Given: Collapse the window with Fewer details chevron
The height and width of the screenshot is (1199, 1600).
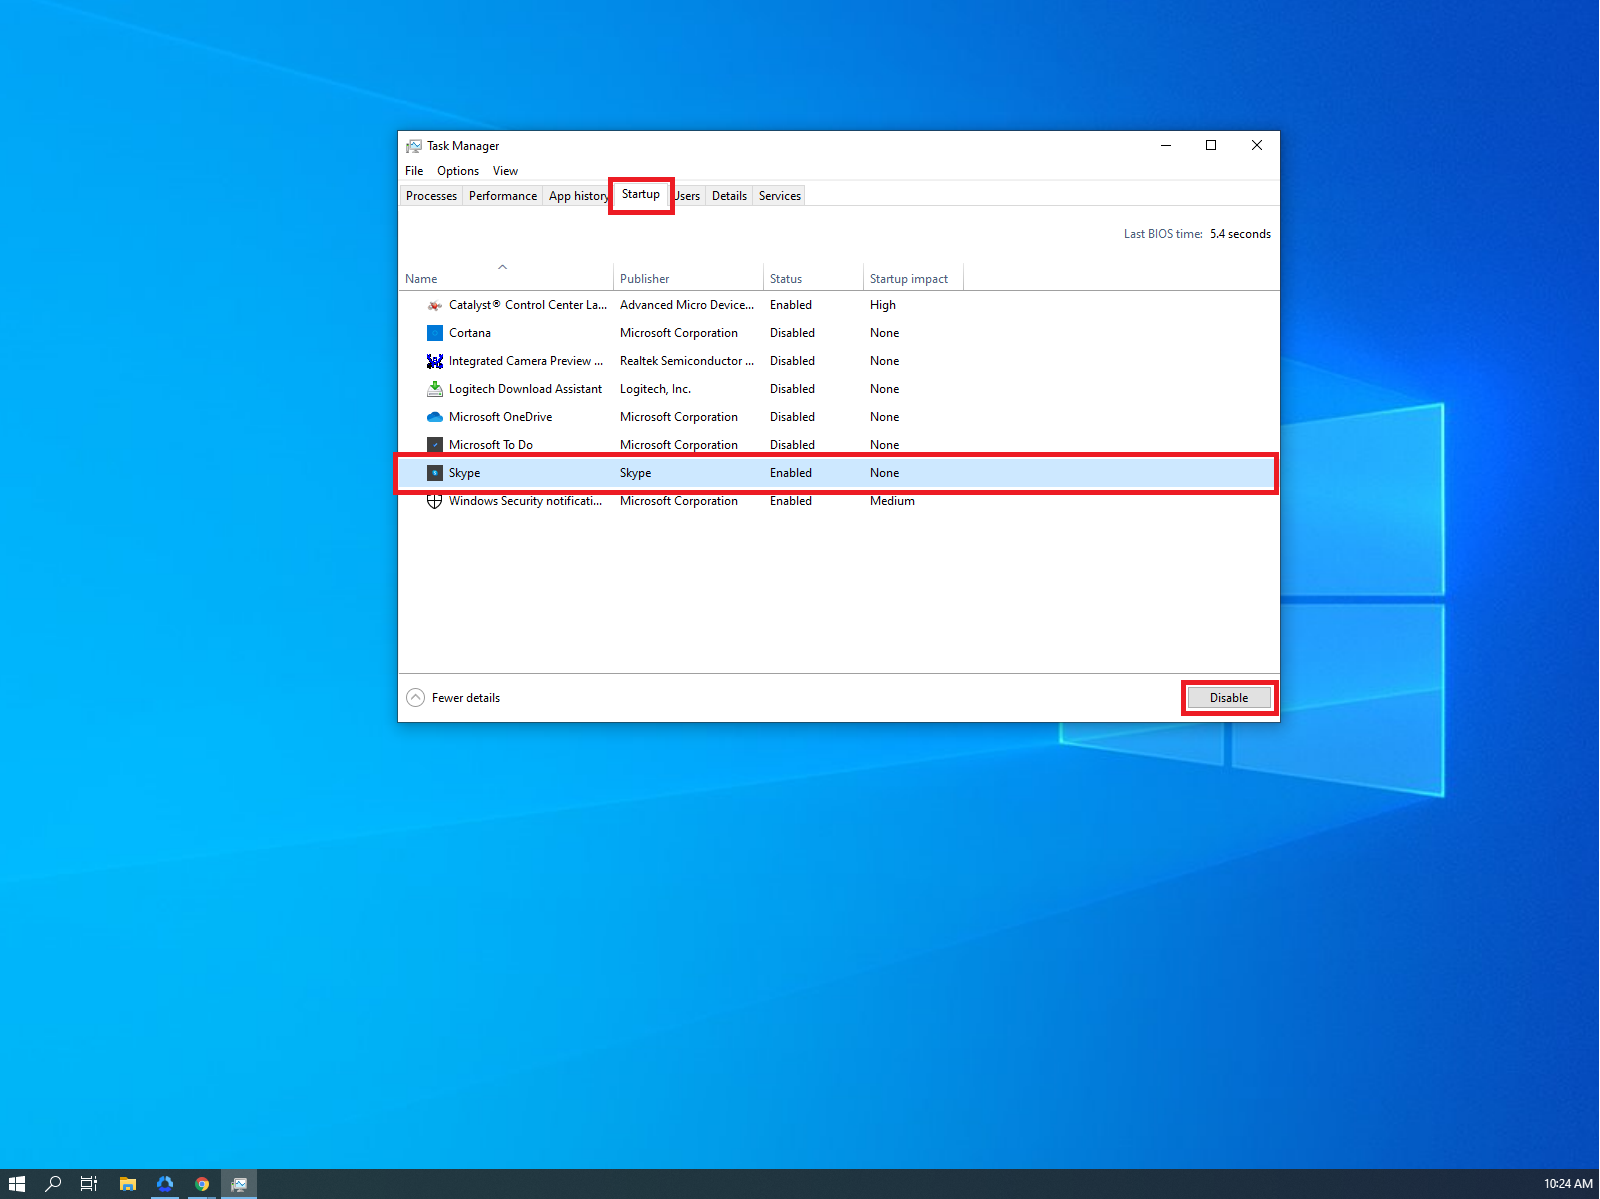Looking at the screenshot, I should 415,697.
